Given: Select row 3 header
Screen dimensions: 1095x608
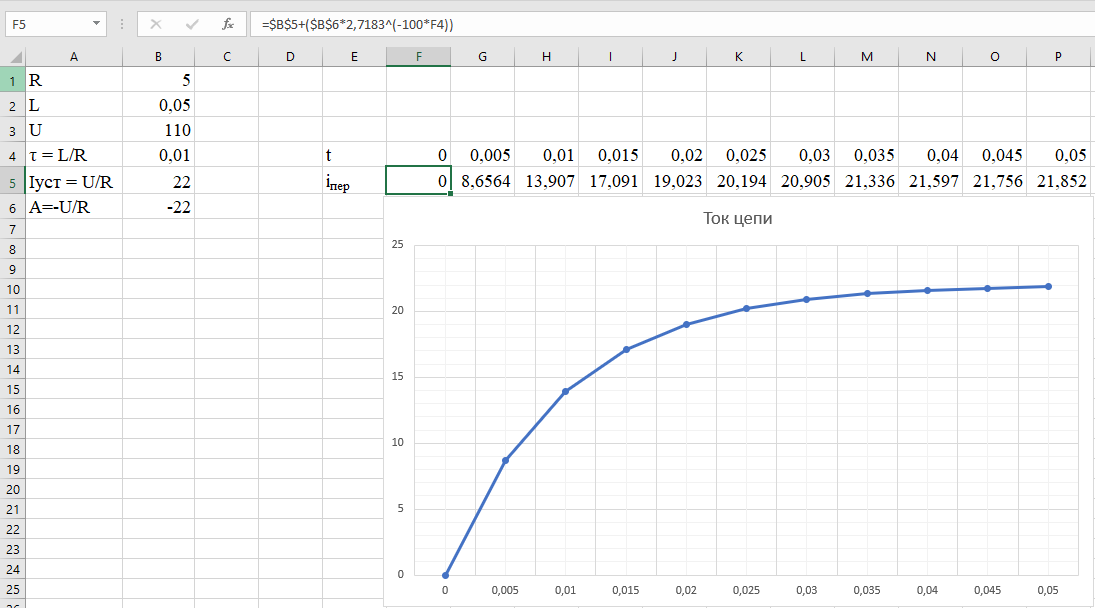Looking at the screenshot, I should click(x=12, y=130).
